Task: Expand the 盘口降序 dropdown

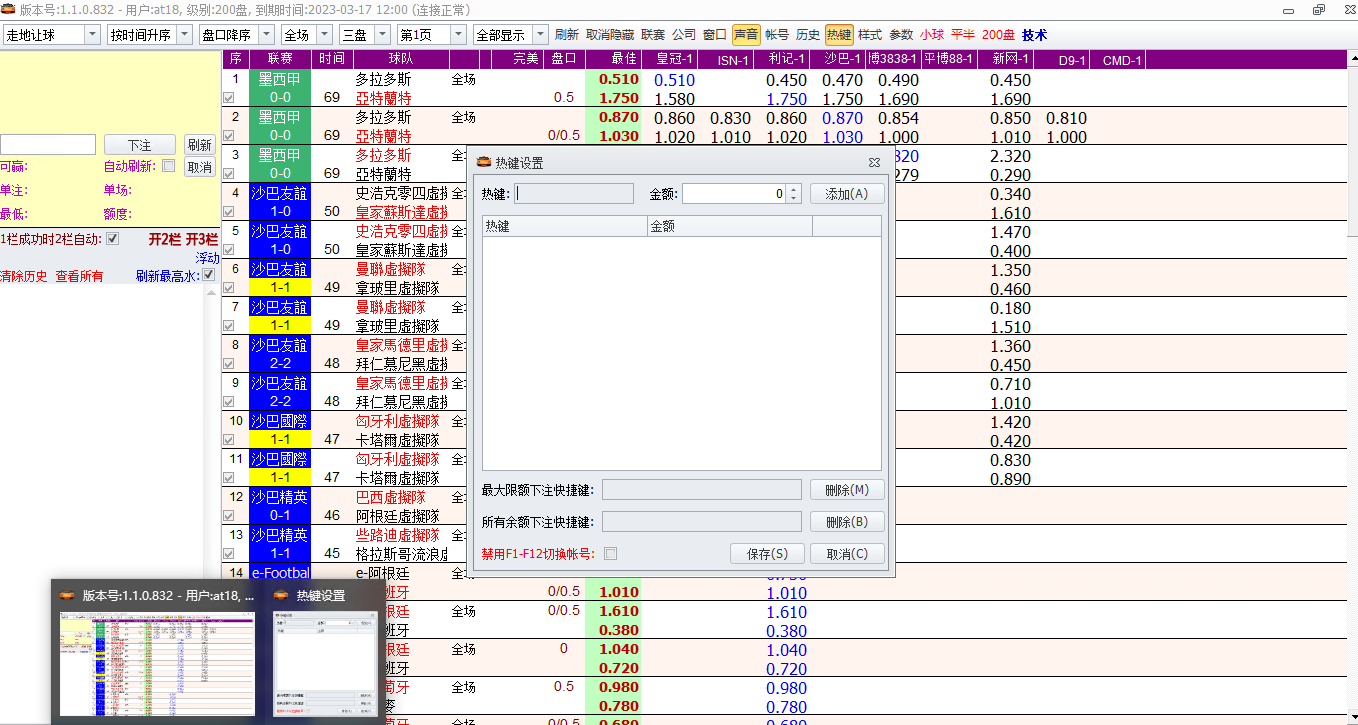Action: (x=268, y=34)
